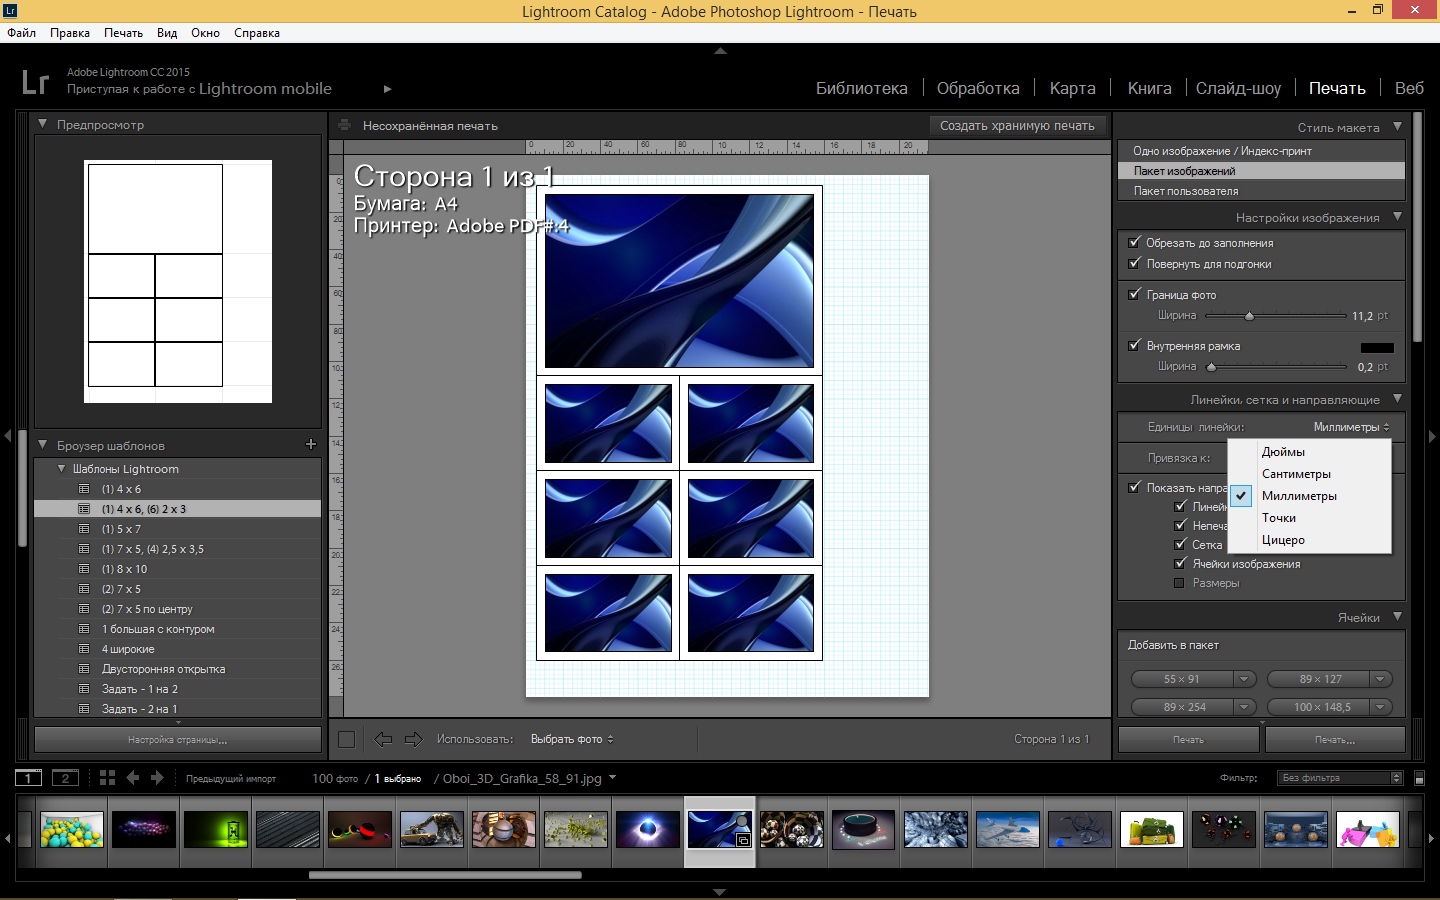
Task: Switch to grid view in filmstrip bar
Action: point(107,778)
